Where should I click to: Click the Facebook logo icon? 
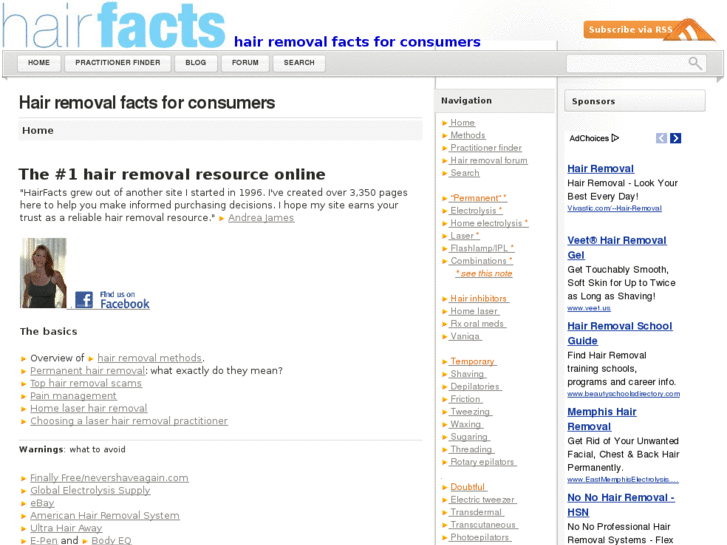(x=84, y=300)
